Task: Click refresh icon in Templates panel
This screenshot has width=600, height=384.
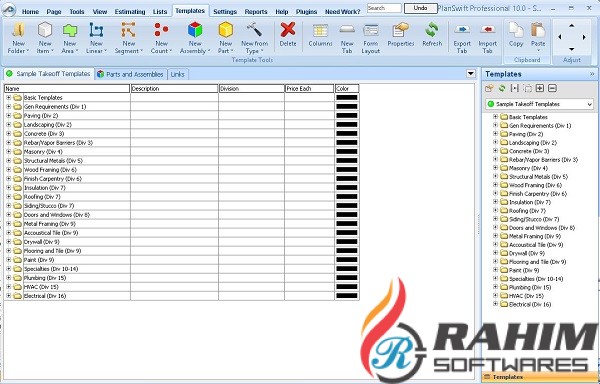Action: click(x=502, y=88)
